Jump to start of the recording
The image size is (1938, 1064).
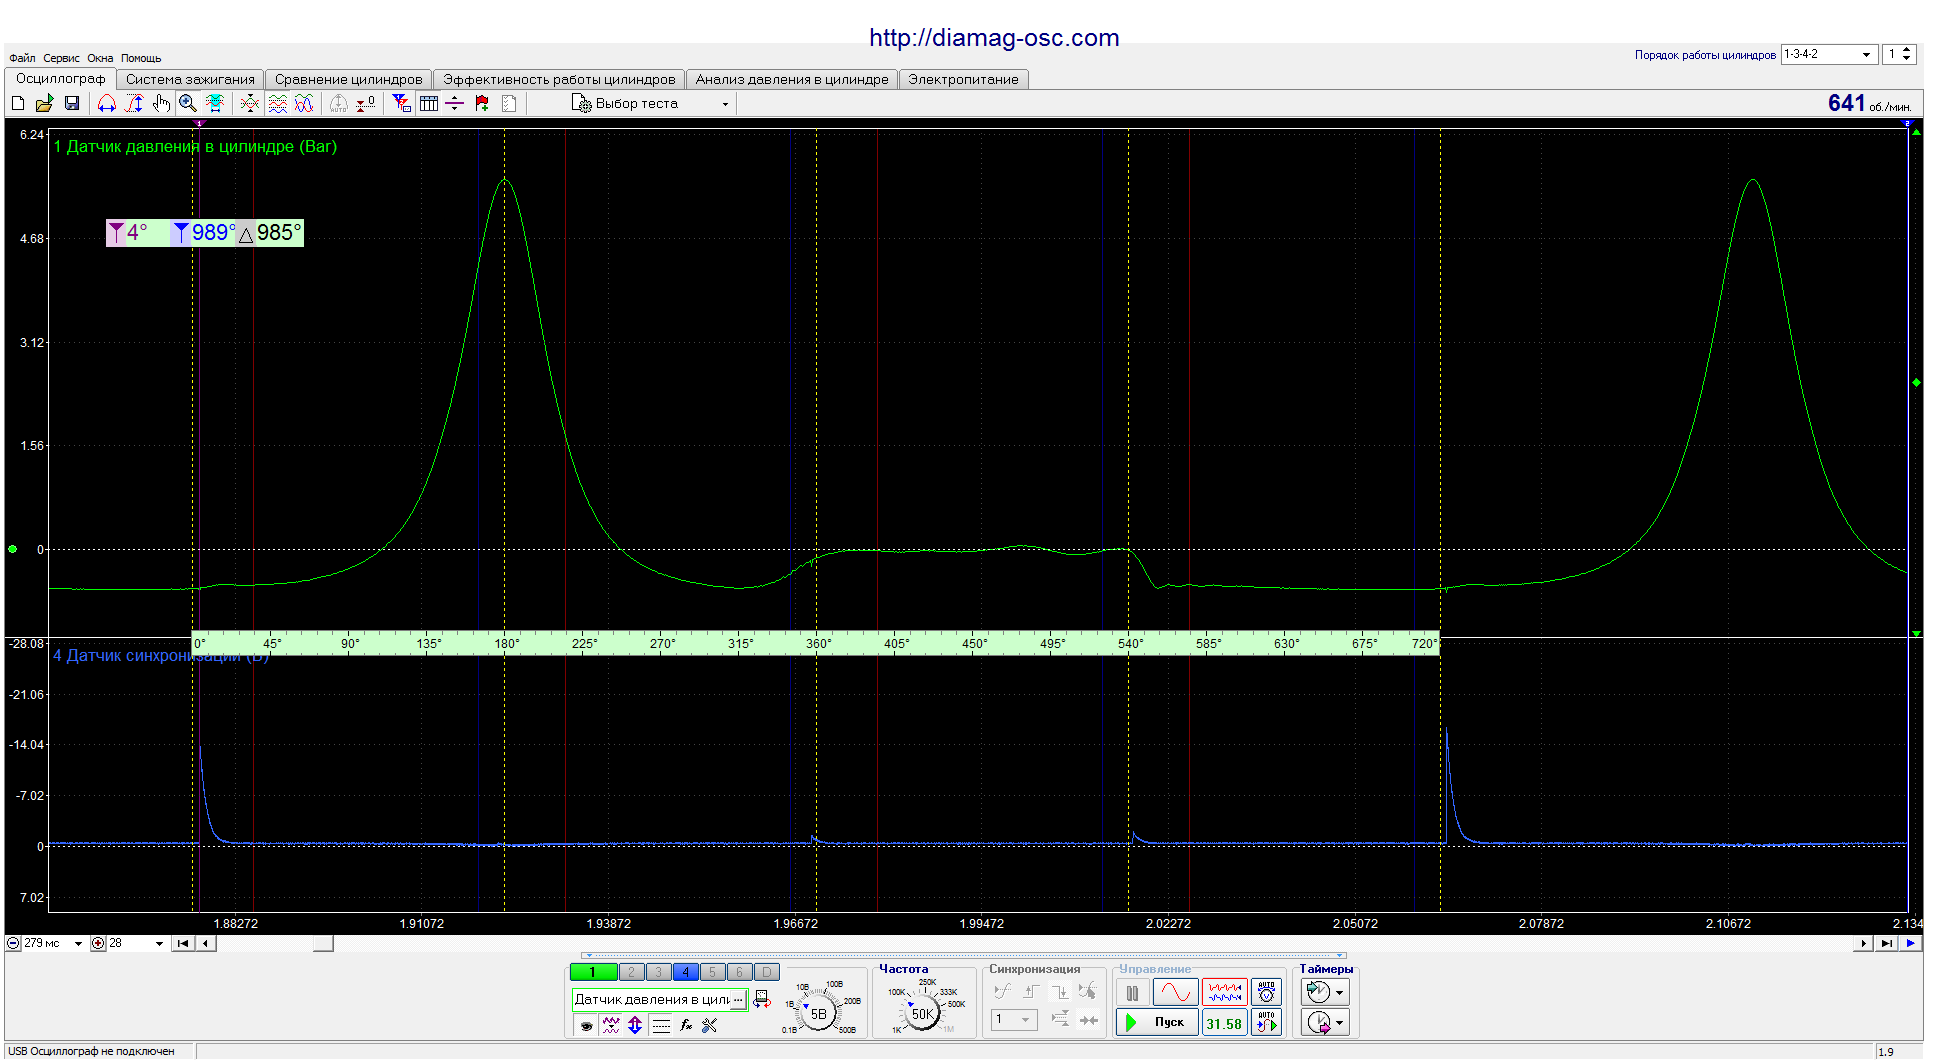(183, 943)
